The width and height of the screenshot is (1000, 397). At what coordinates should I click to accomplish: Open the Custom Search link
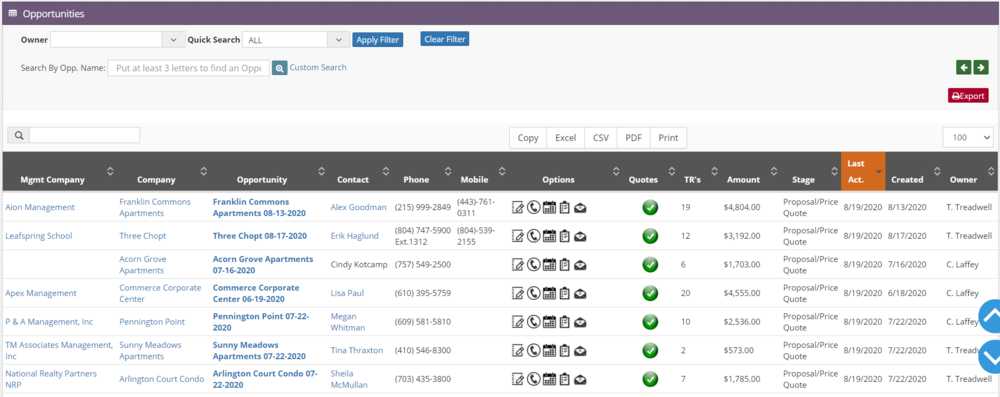(318, 67)
